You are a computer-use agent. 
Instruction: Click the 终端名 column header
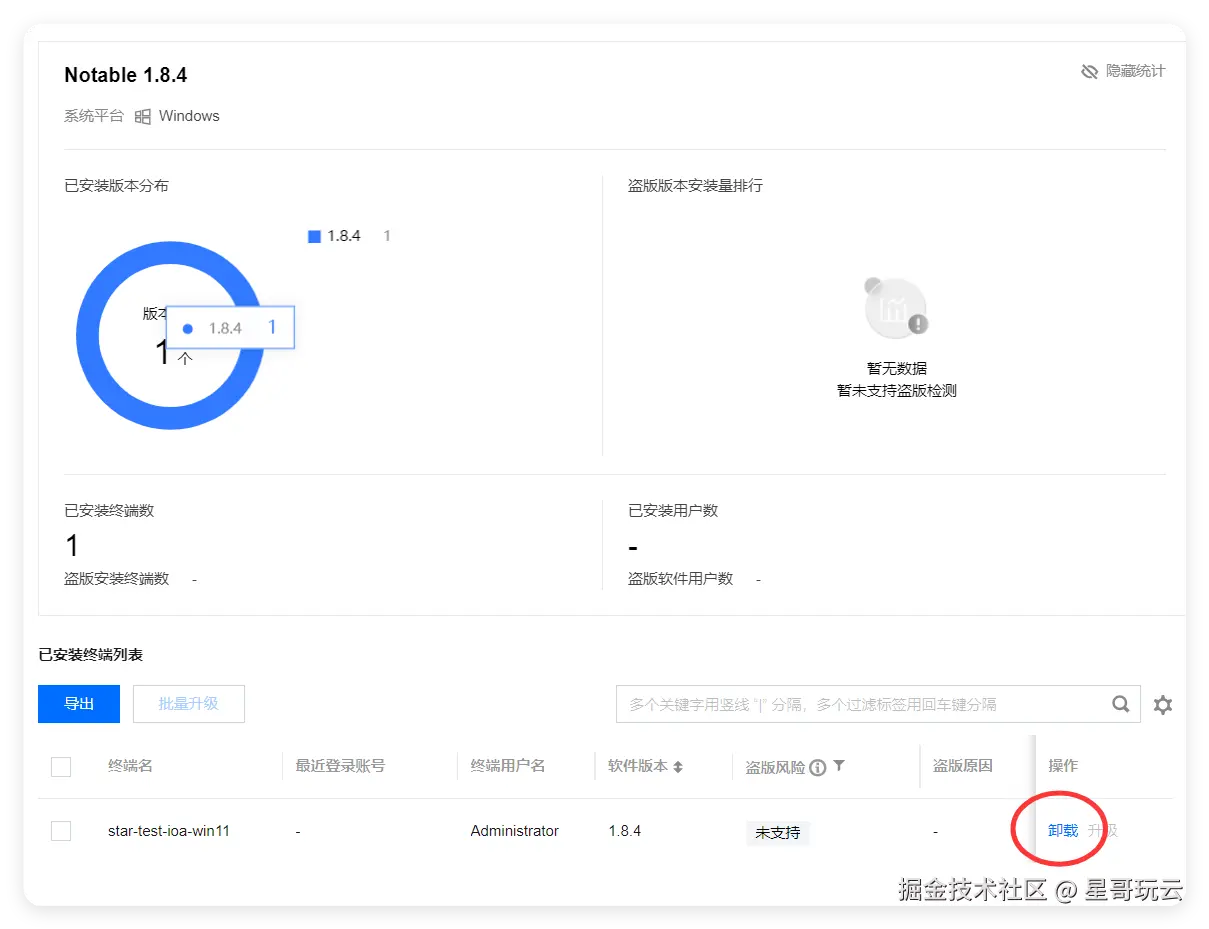coord(130,766)
